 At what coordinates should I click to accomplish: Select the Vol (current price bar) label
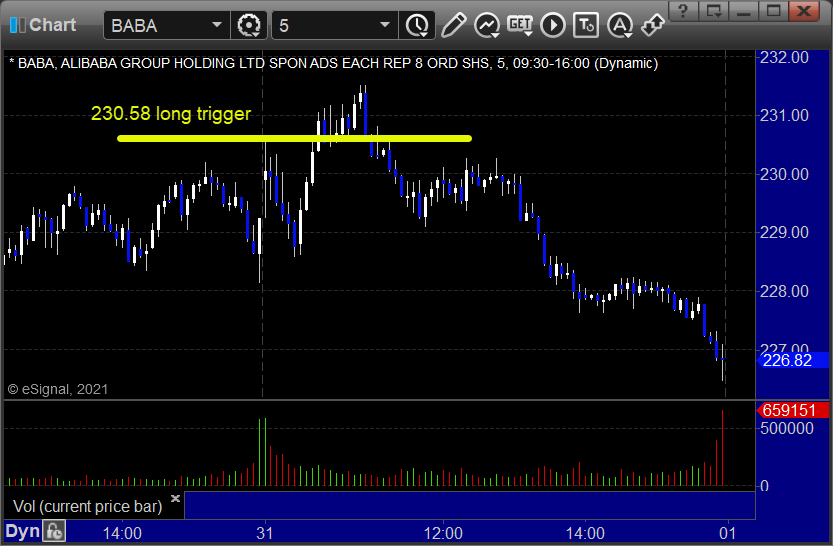(88, 506)
